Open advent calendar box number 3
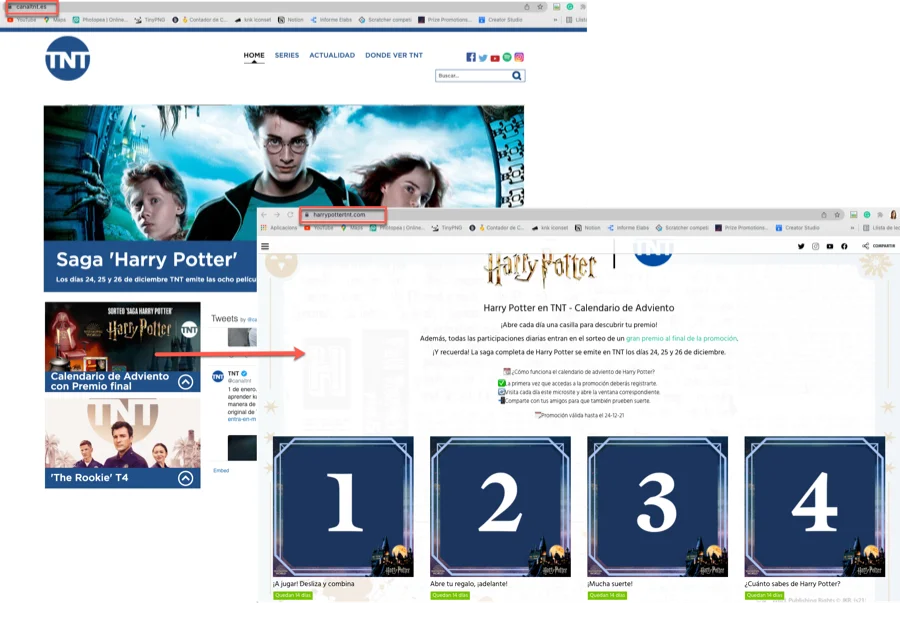The width and height of the screenshot is (900, 622). (658, 506)
